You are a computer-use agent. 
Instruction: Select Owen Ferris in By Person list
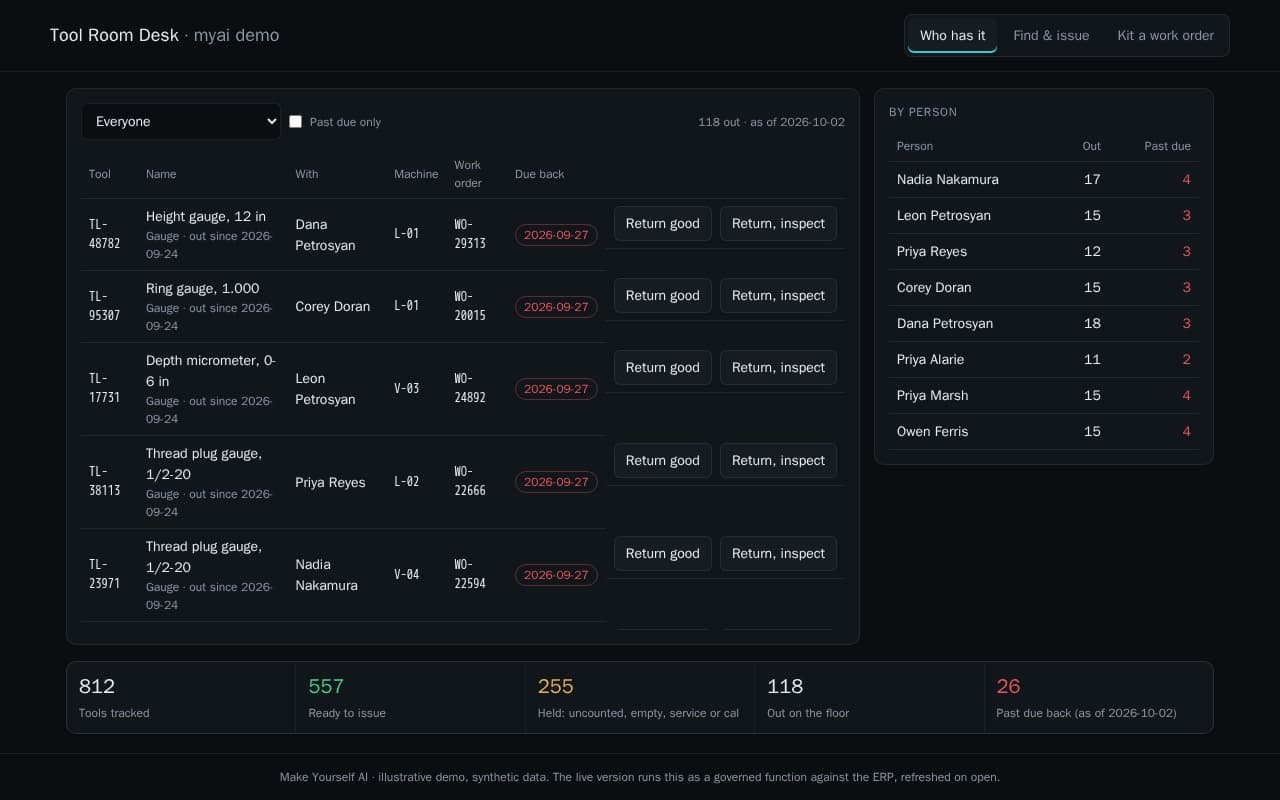point(1044,432)
